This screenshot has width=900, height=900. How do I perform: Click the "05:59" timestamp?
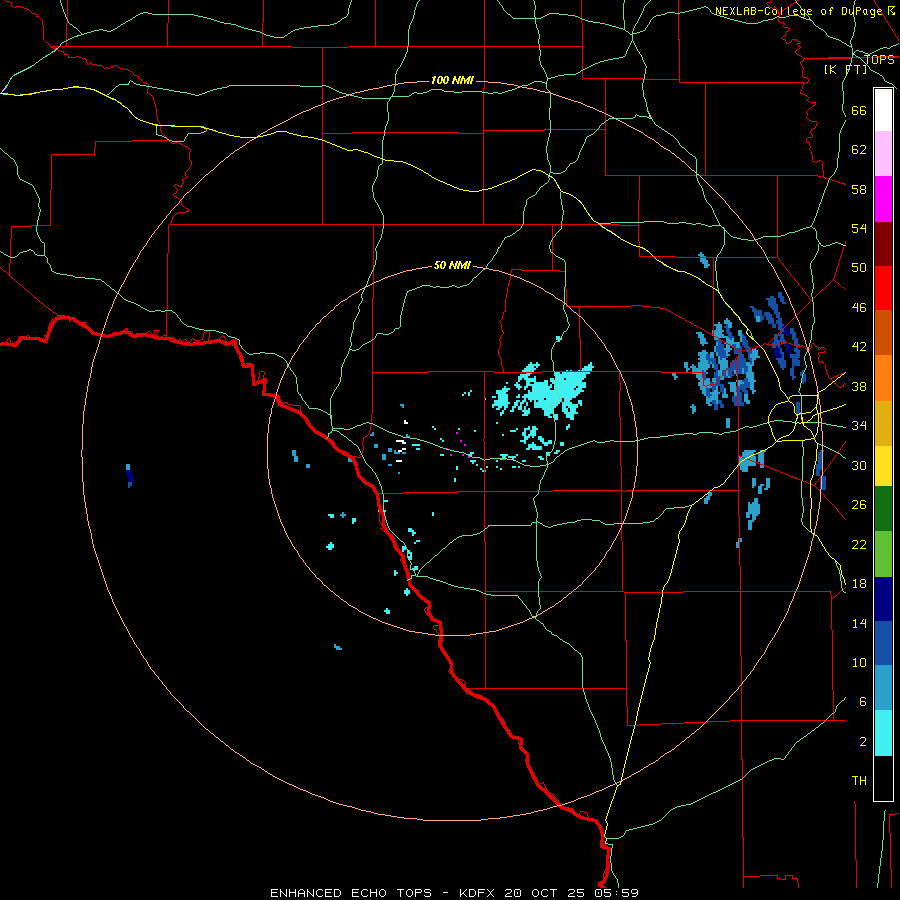pyautogui.click(x=618, y=893)
